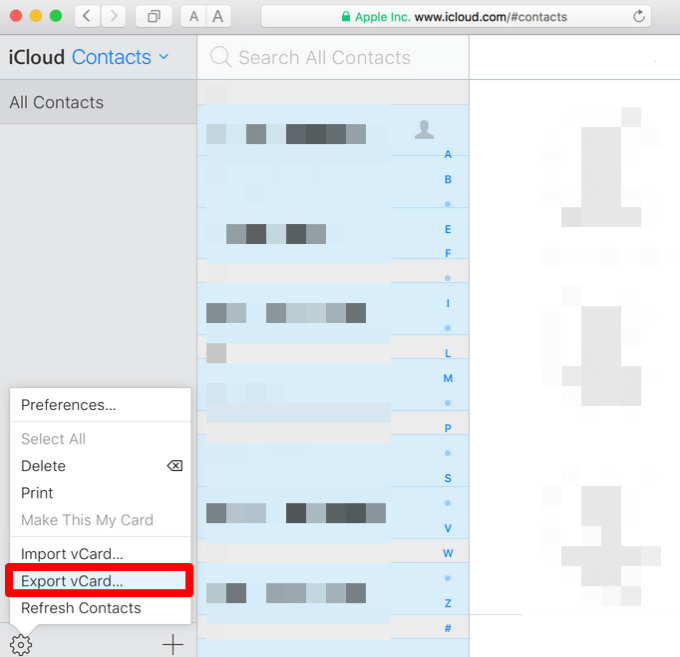Jump to index letter L
The width and height of the screenshot is (680, 657).
(x=448, y=353)
